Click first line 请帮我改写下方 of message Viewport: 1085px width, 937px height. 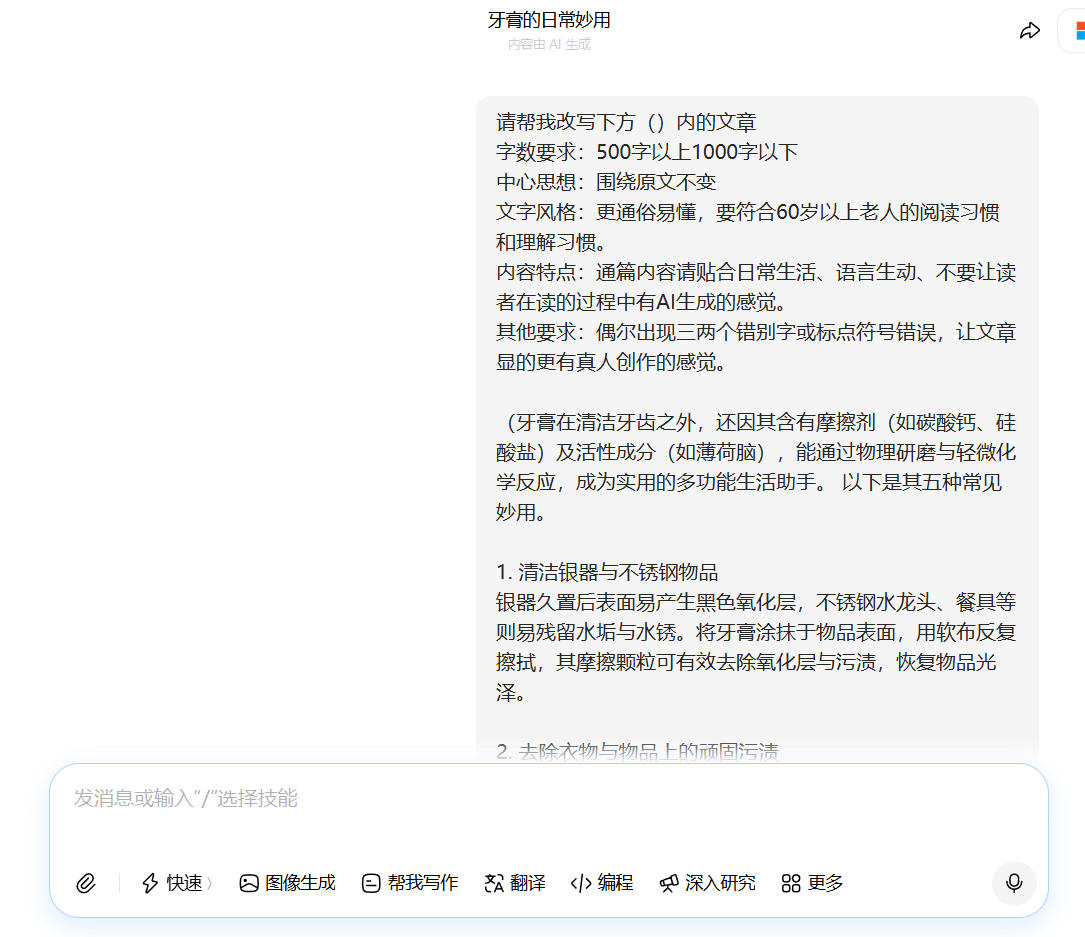pos(626,122)
